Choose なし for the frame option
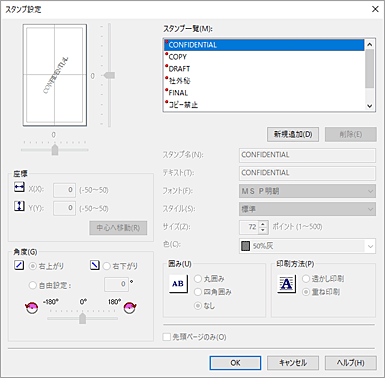This screenshot has height=378, width=385. click(198, 305)
